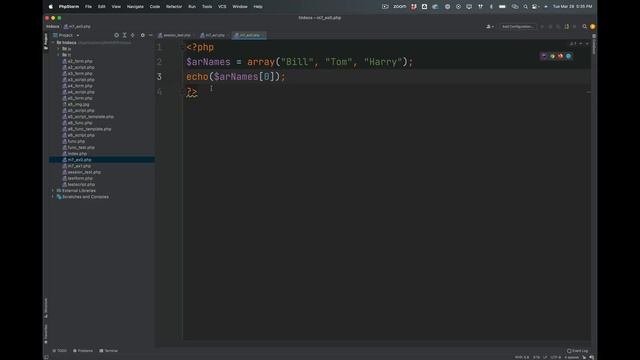Select m7_ex1.php in project tree

coord(79,166)
